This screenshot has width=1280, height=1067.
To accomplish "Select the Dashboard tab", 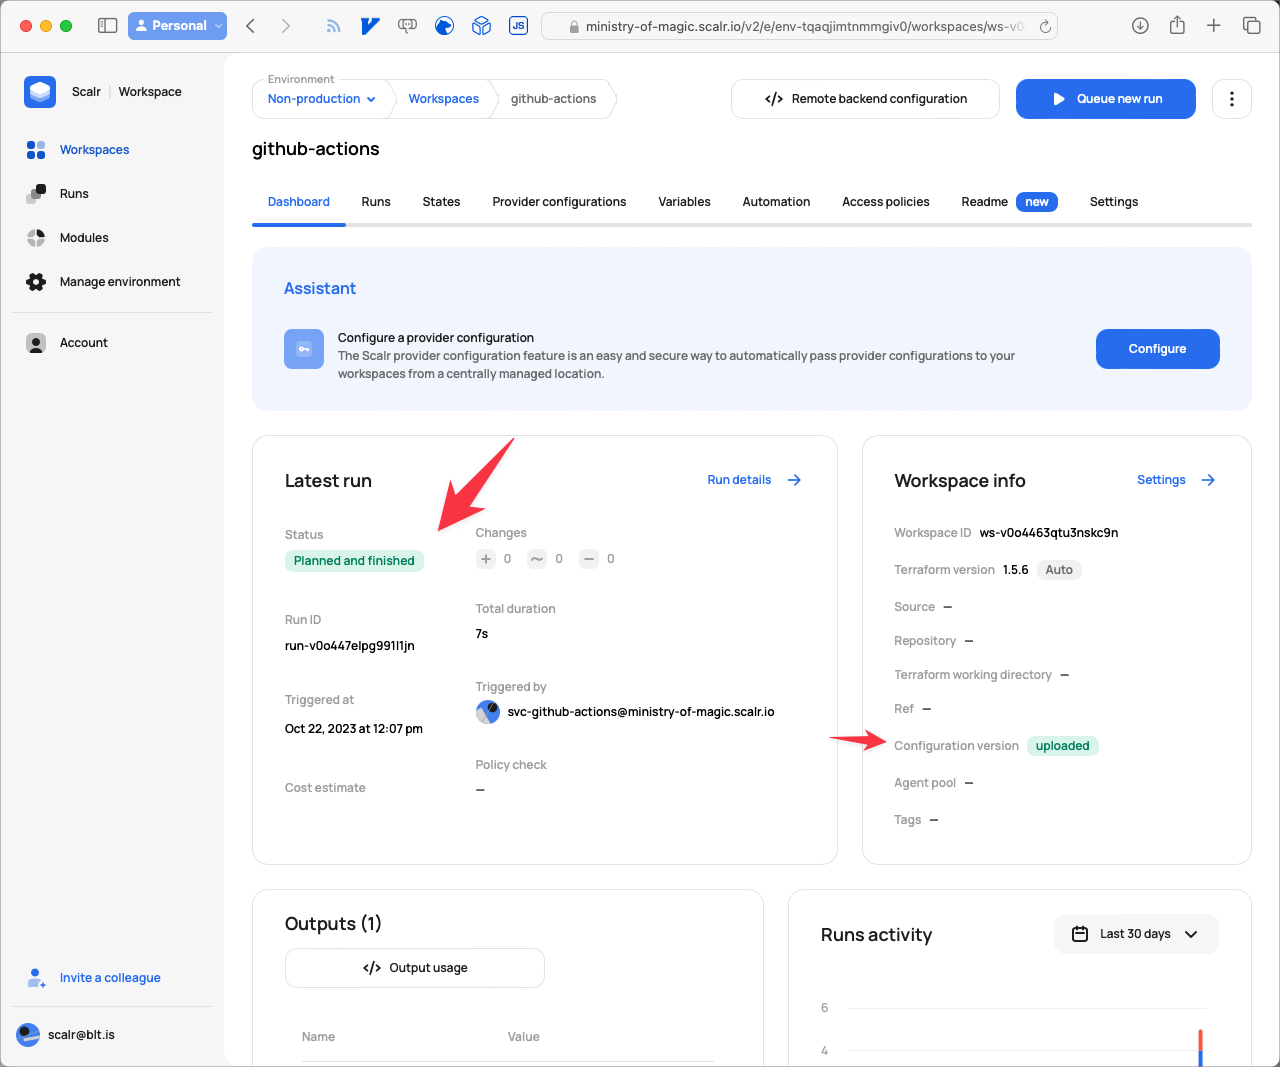I will pos(298,202).
